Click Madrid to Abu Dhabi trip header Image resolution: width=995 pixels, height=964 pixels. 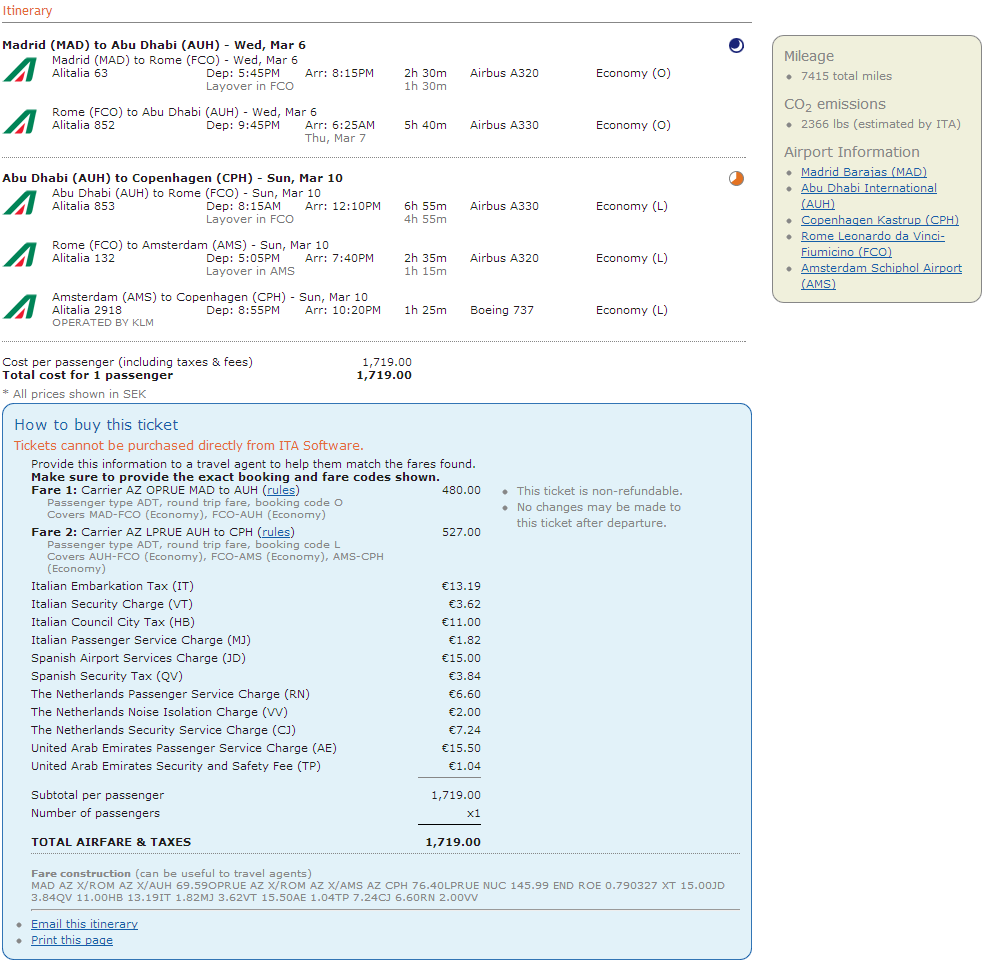(x=153, y=45)
